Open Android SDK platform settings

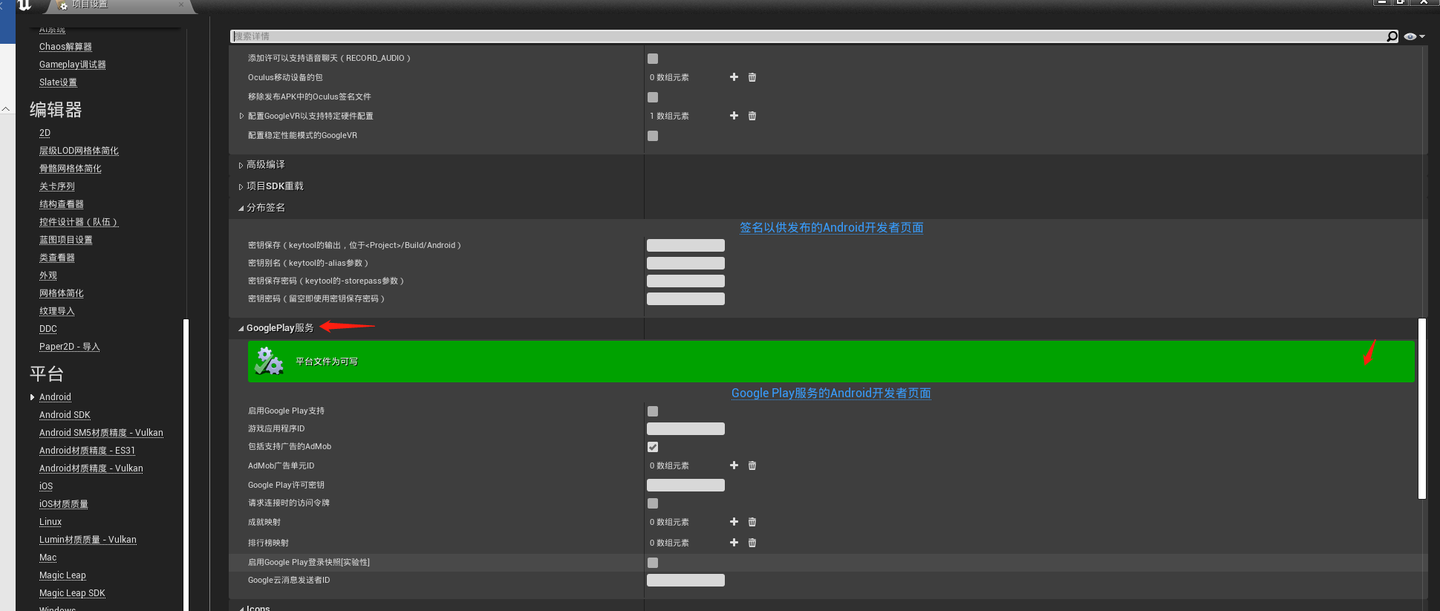pyautogui.click(x=65, y=415)
